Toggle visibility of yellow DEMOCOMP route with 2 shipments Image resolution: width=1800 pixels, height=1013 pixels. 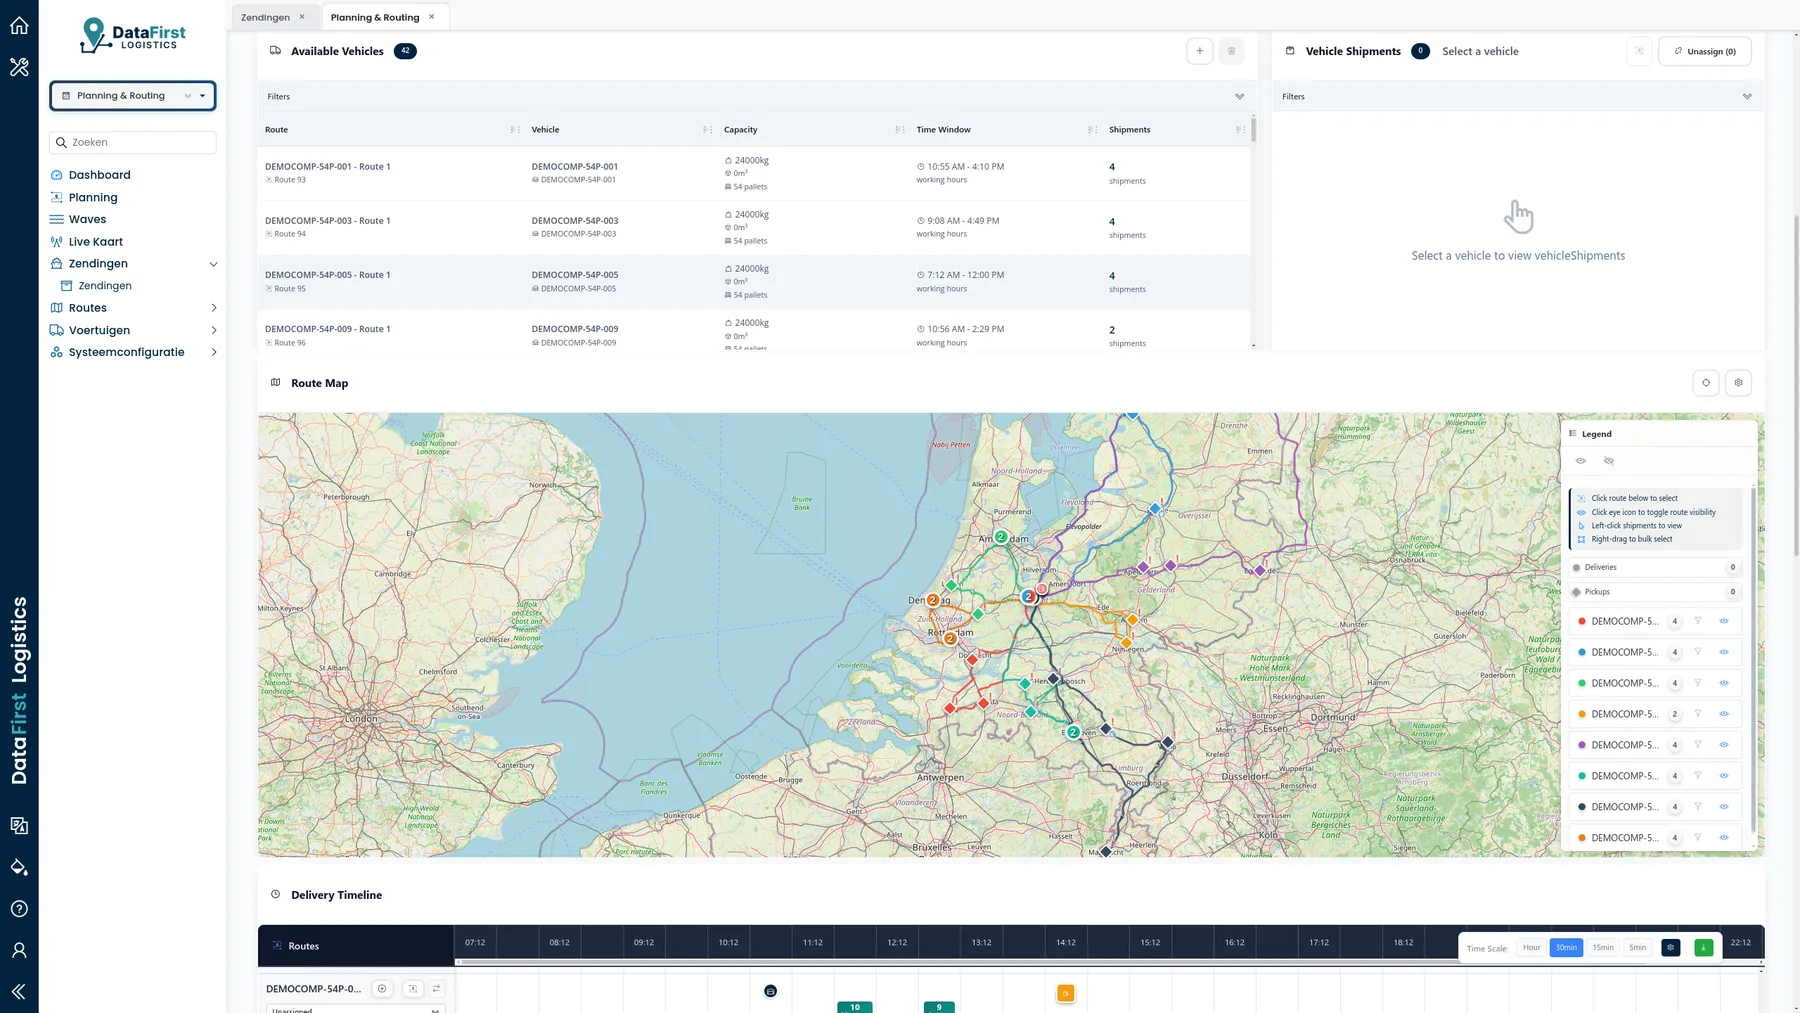tap(1724, 714)
